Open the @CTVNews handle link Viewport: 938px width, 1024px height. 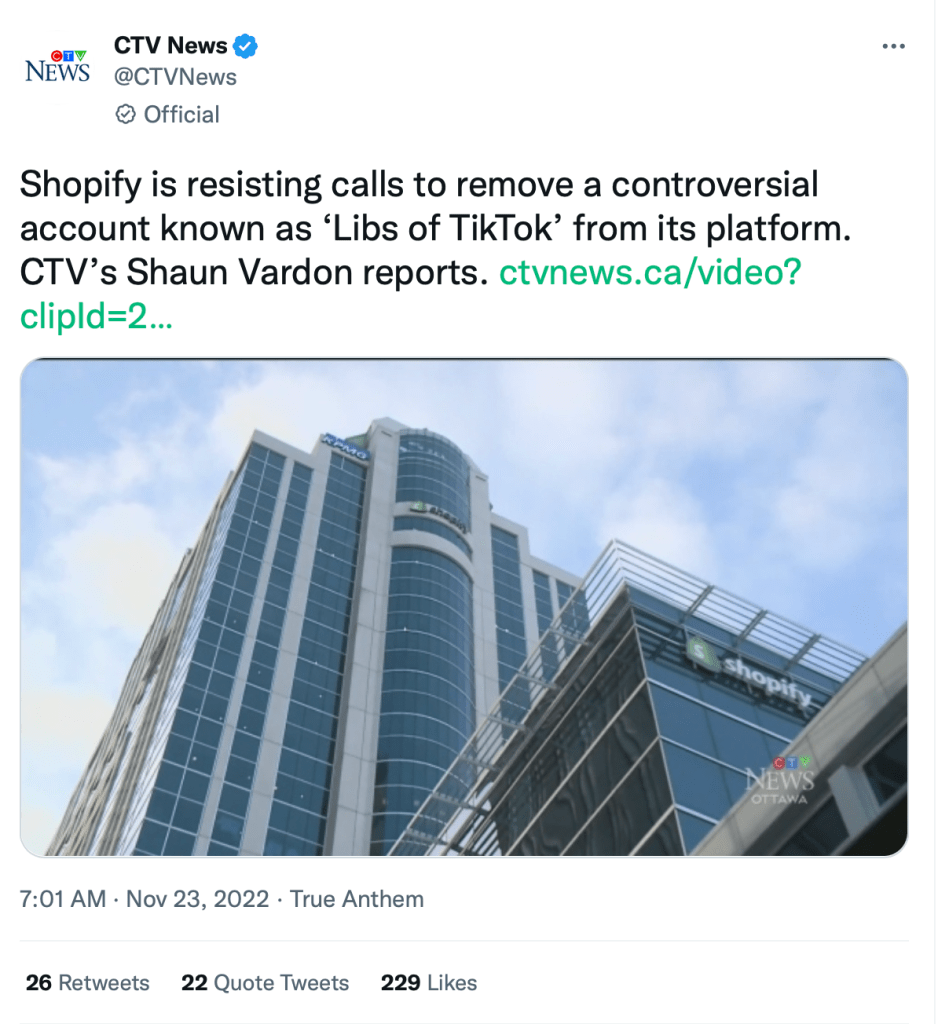(175, 77)
